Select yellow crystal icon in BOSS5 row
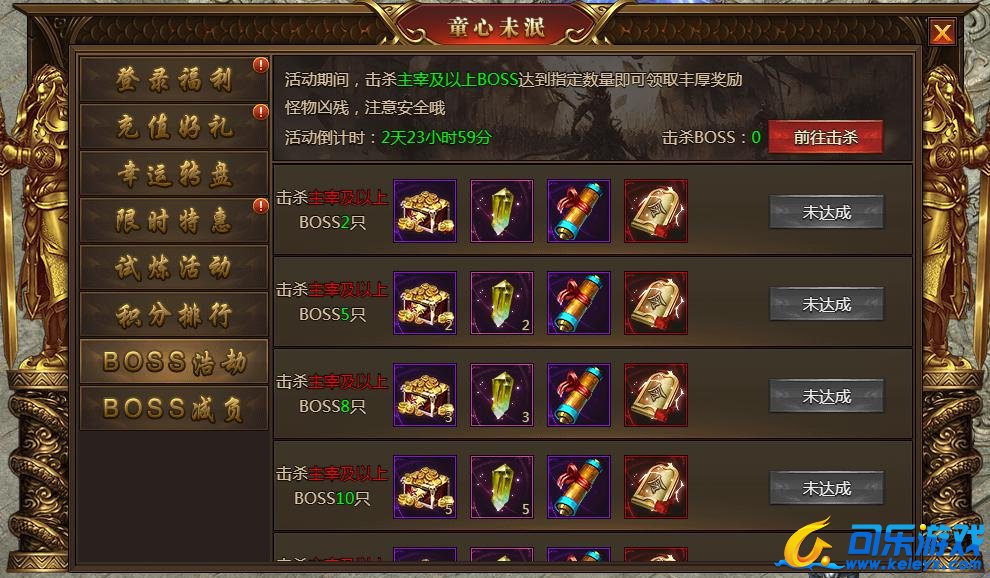 click(x=502, y=303)
